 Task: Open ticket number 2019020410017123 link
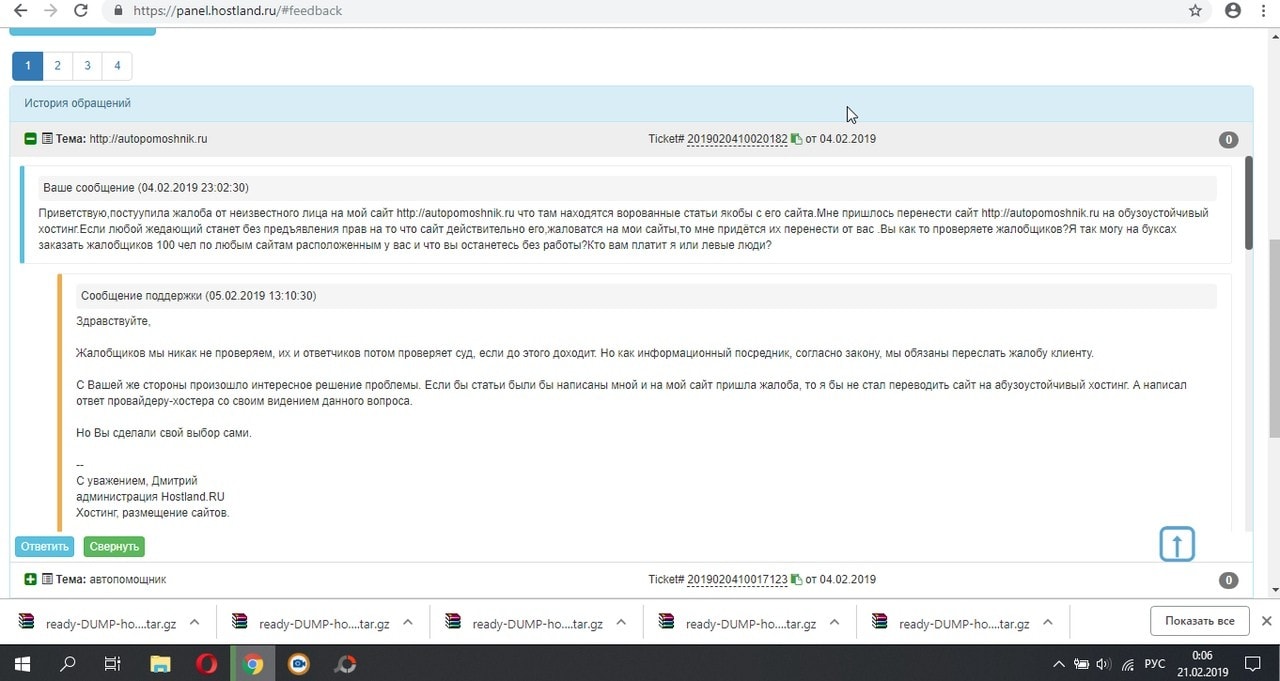pyautogui.click(x=737, y=580)
